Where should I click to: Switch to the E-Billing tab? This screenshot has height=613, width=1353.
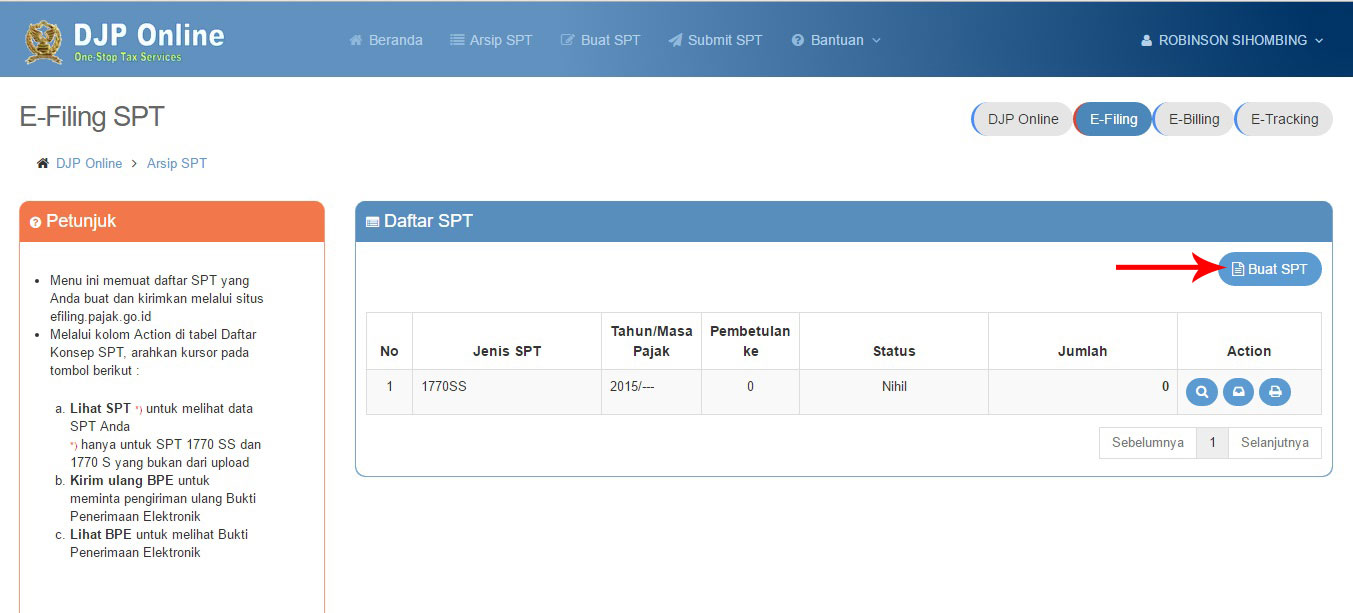tap(1192, 118)
